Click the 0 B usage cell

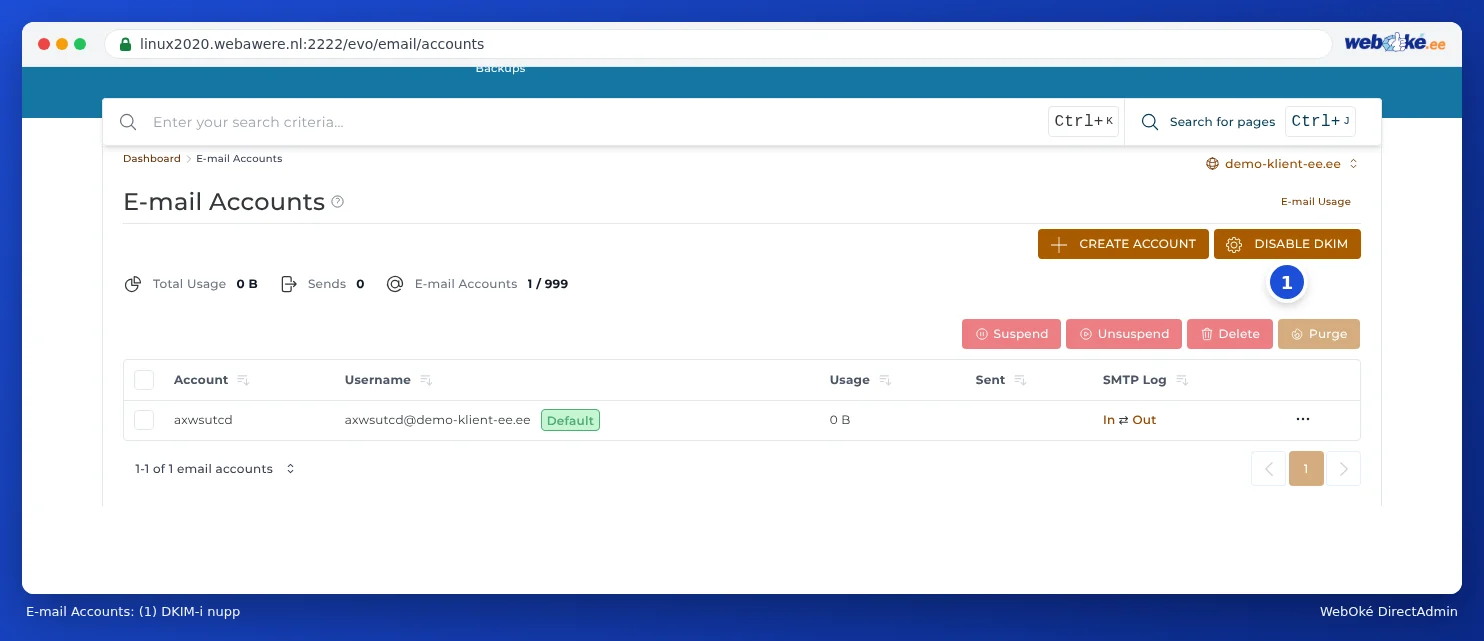[x=840, y=420]
